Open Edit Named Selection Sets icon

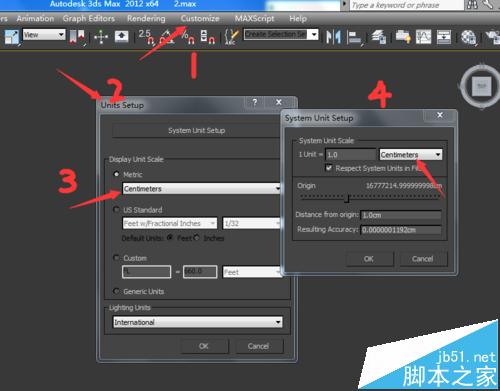pos(232,37)
